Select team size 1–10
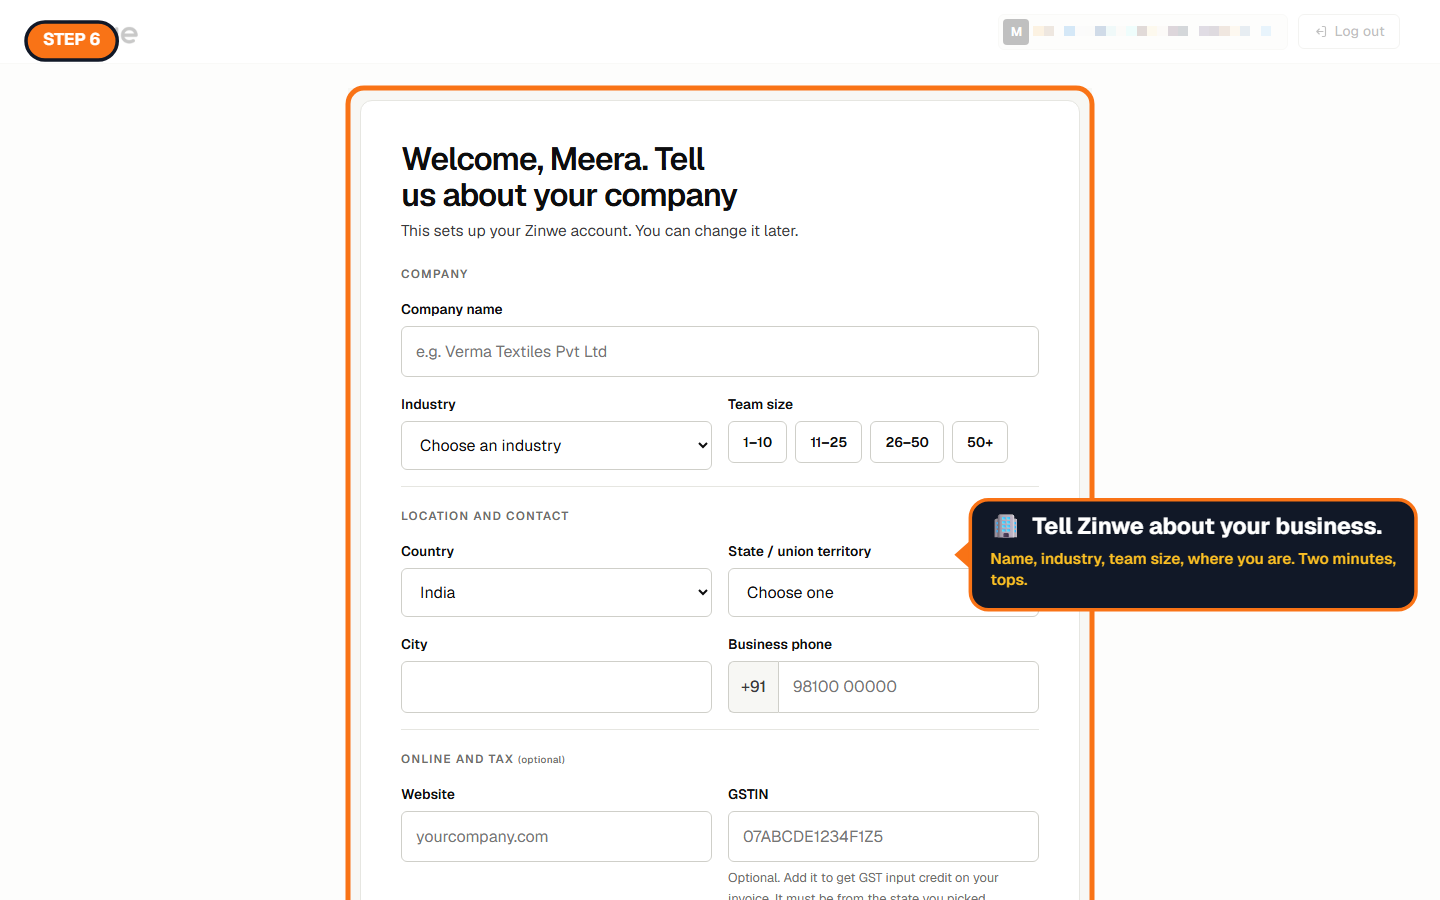This screenshot has height=900, width=1440. (757, 442)
